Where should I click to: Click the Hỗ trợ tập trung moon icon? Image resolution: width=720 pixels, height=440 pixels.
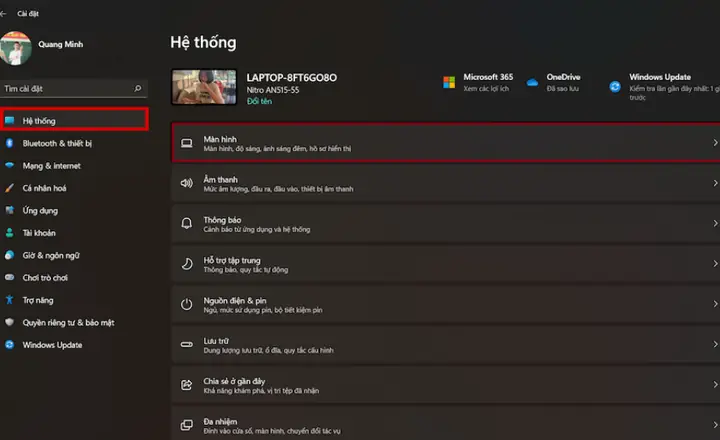pos(186,264)
